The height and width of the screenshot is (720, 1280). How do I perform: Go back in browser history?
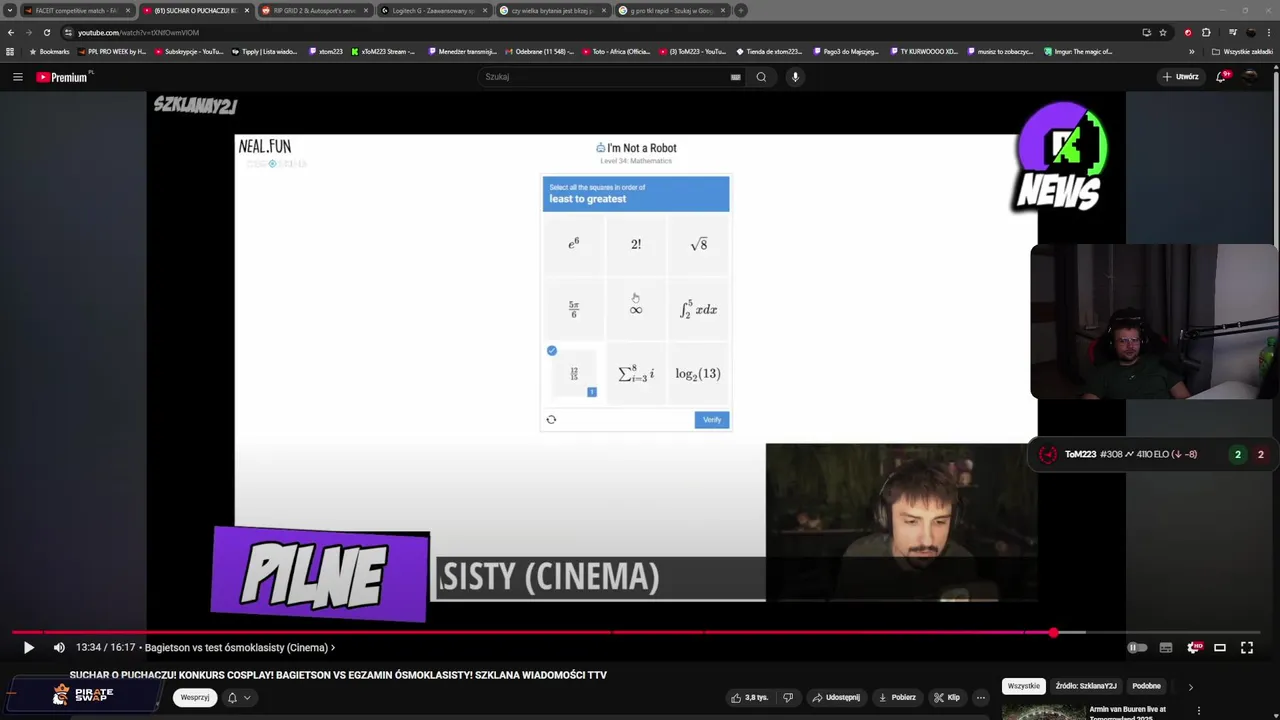[10, 32]
